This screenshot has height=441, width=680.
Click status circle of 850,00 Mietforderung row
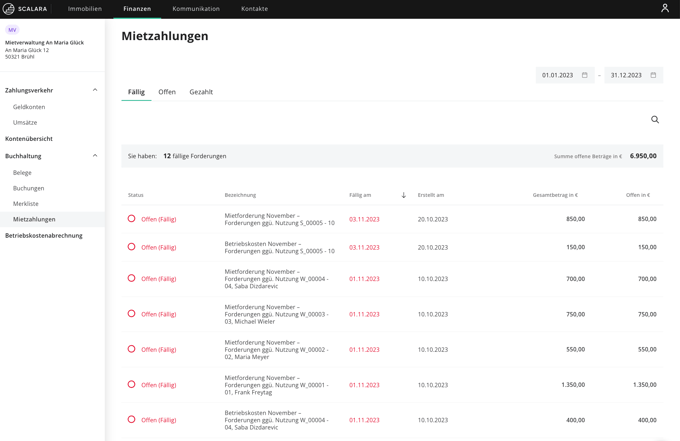[x=131, y=219]
